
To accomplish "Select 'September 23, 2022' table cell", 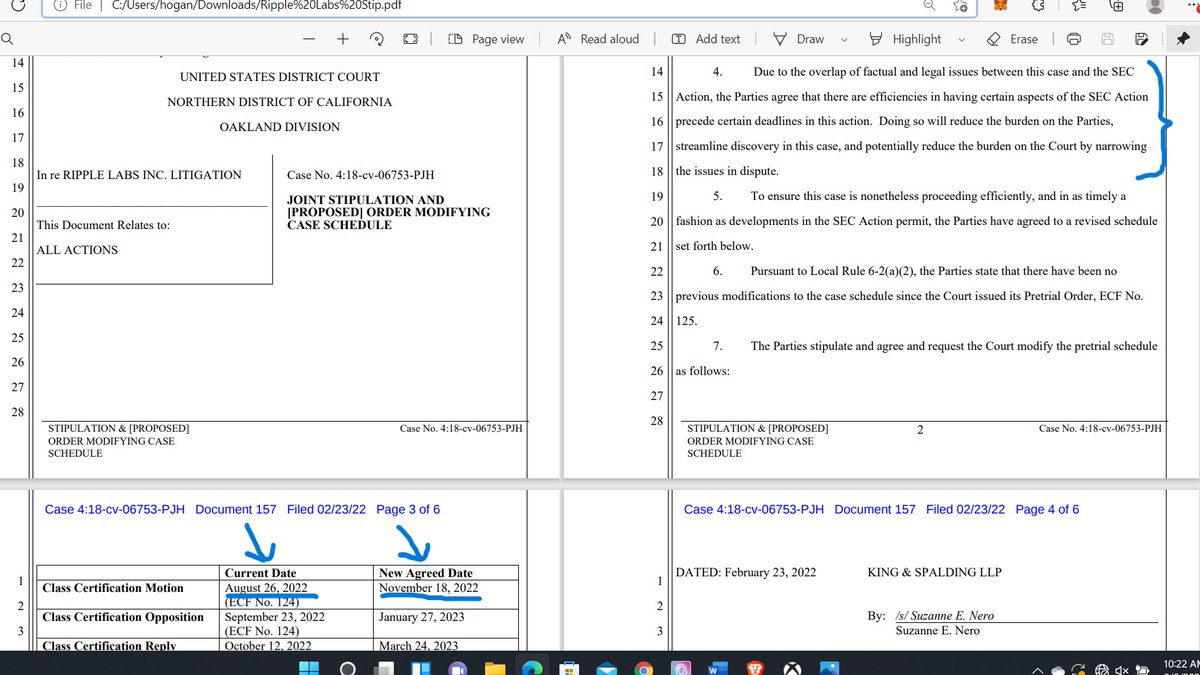I will pyautogui.click(x=273, y=617).
